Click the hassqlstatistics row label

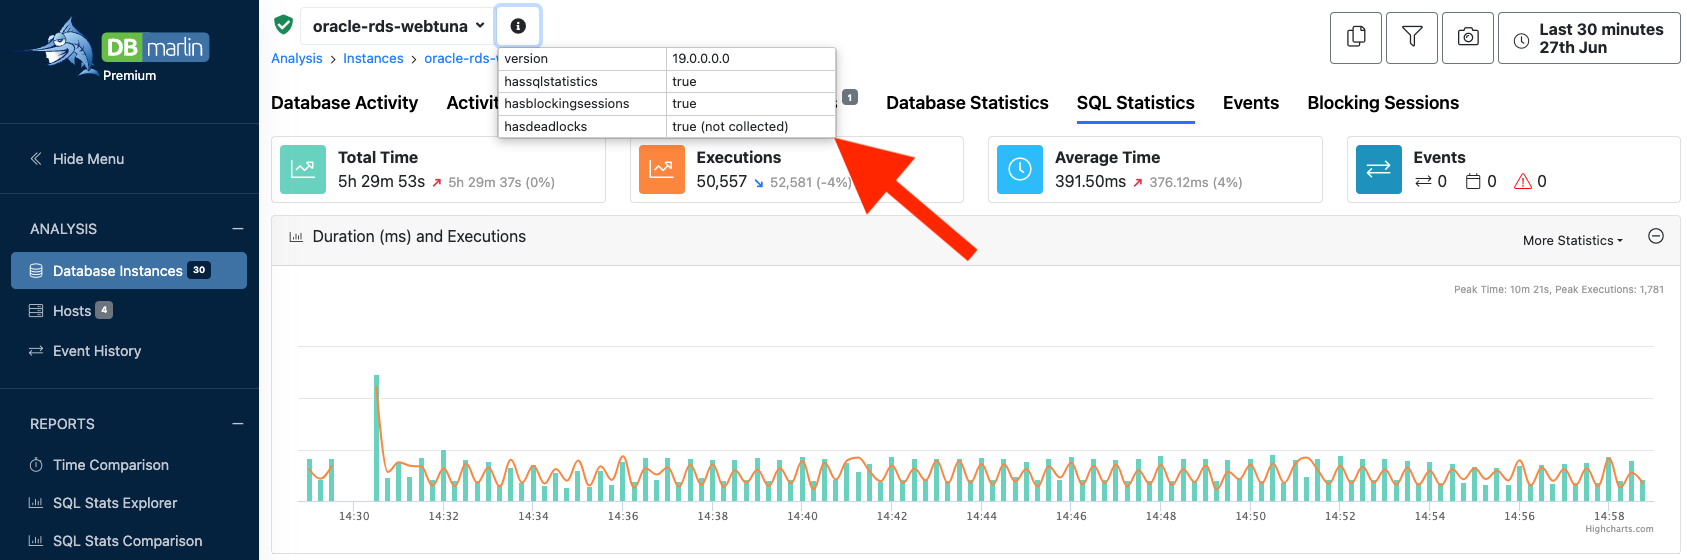pyautogui.click(x=551, y=82)
